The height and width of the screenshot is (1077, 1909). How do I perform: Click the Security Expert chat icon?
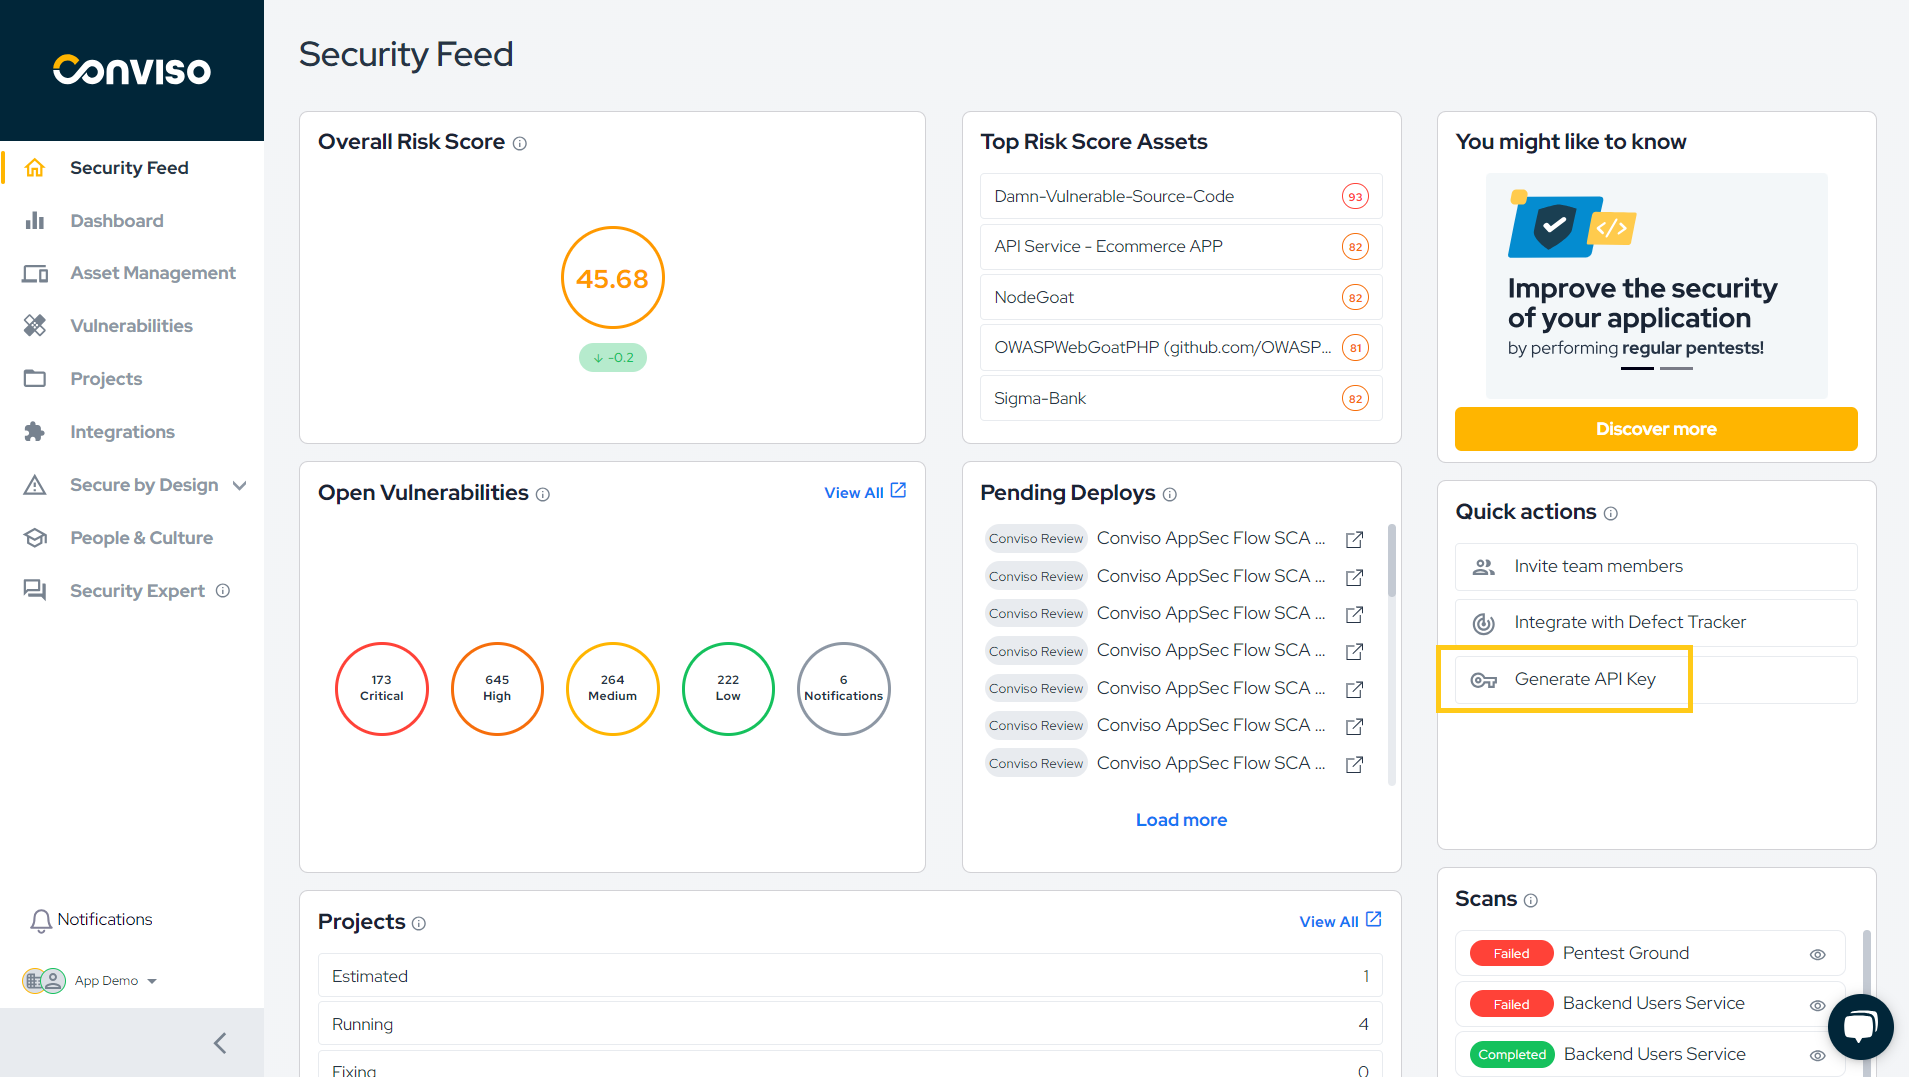coord(35,590)
